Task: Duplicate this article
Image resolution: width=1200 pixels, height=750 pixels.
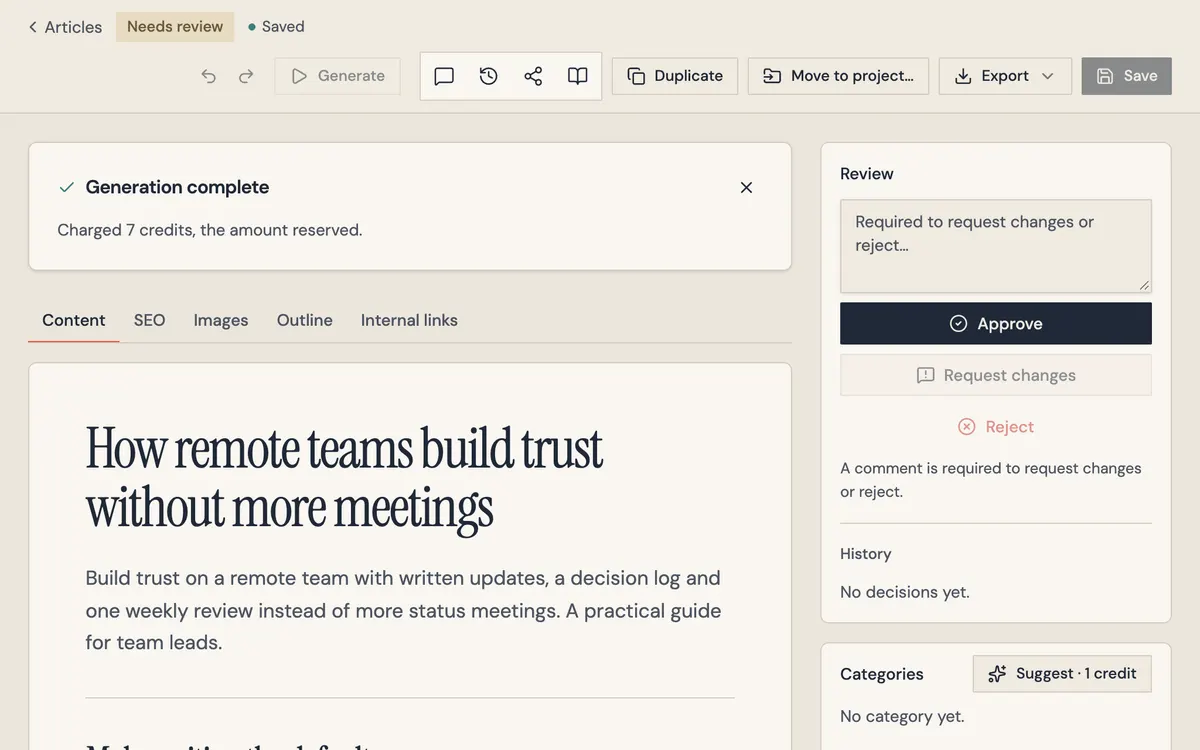Action: pyautogui.click(x=675, y=76)
